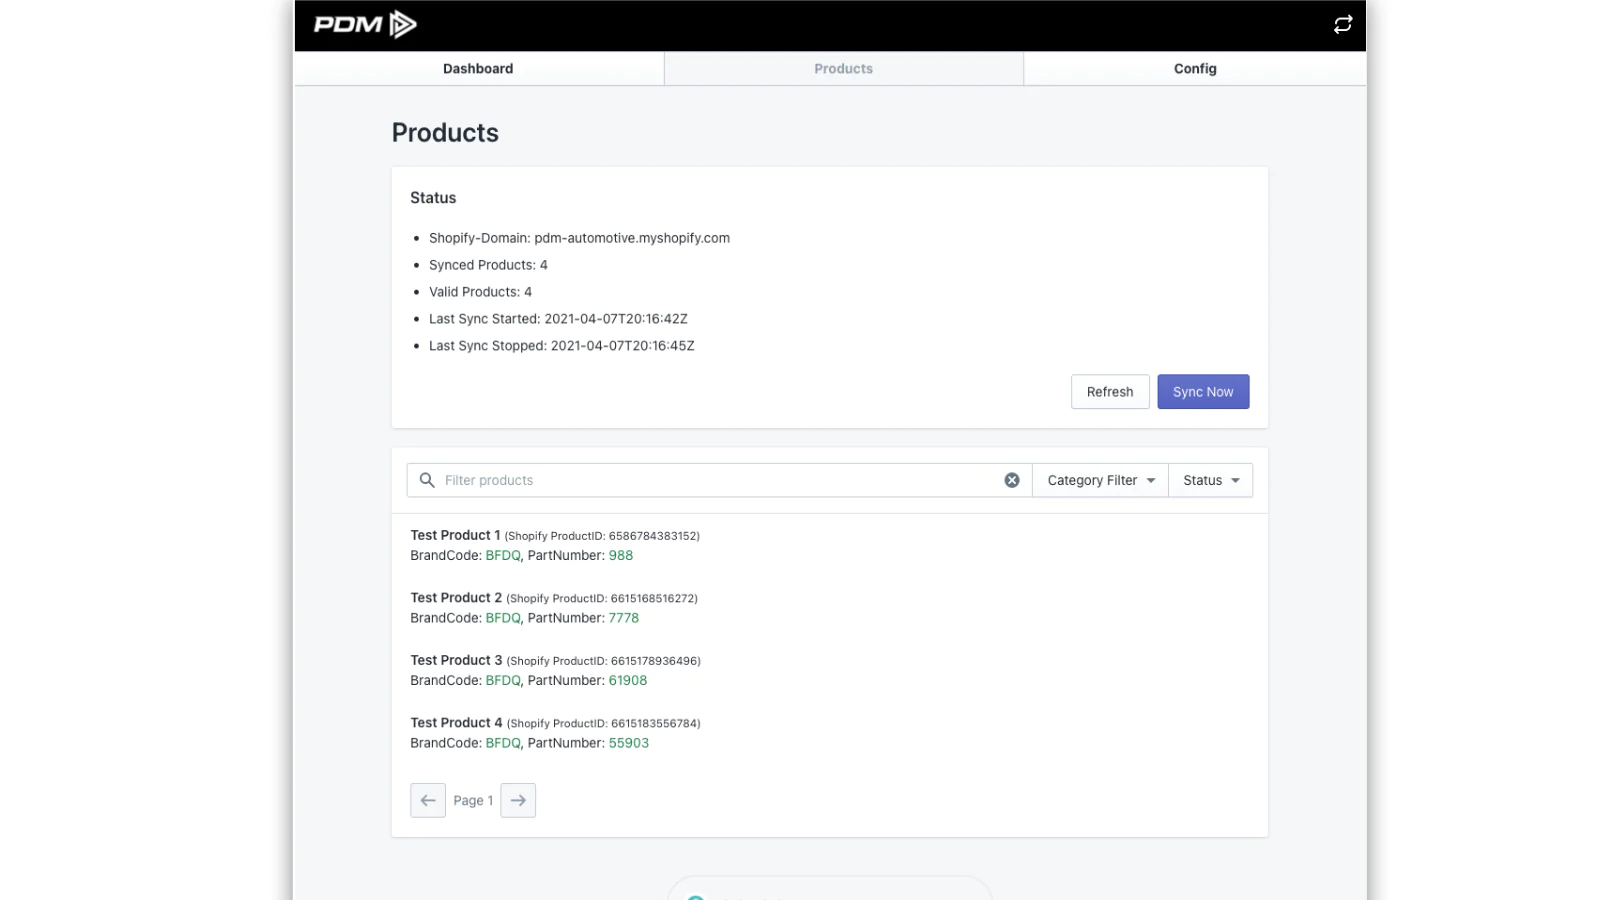Select Test Product 4 title
Screen dimensions: 1600x900
(456, 722)
